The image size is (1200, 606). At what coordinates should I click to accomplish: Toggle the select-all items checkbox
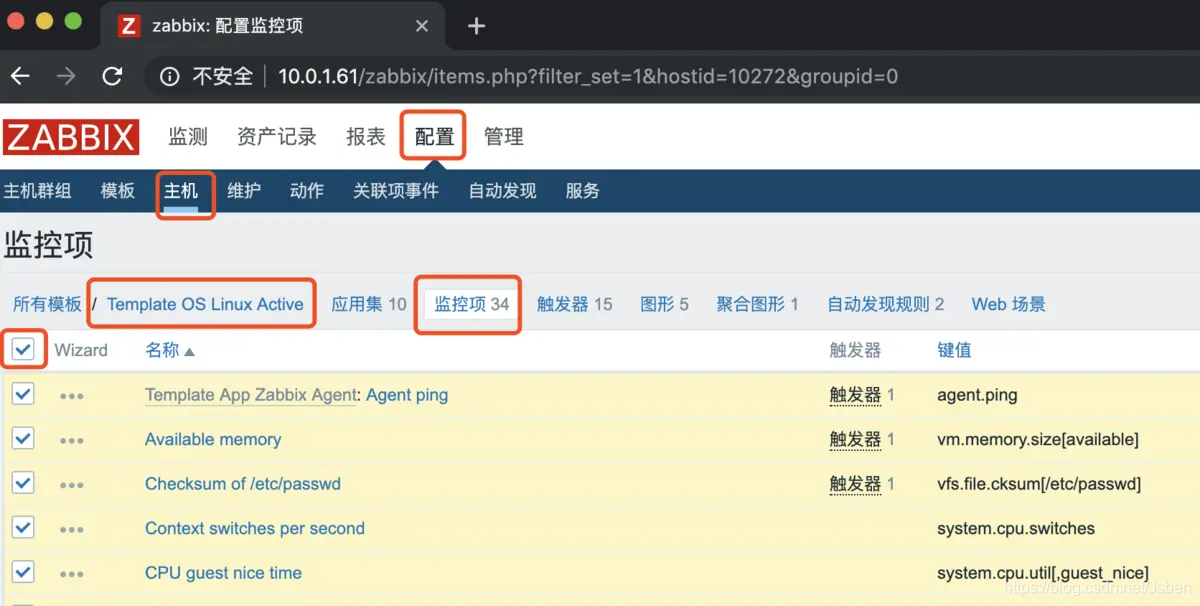(x=23, y=349)
